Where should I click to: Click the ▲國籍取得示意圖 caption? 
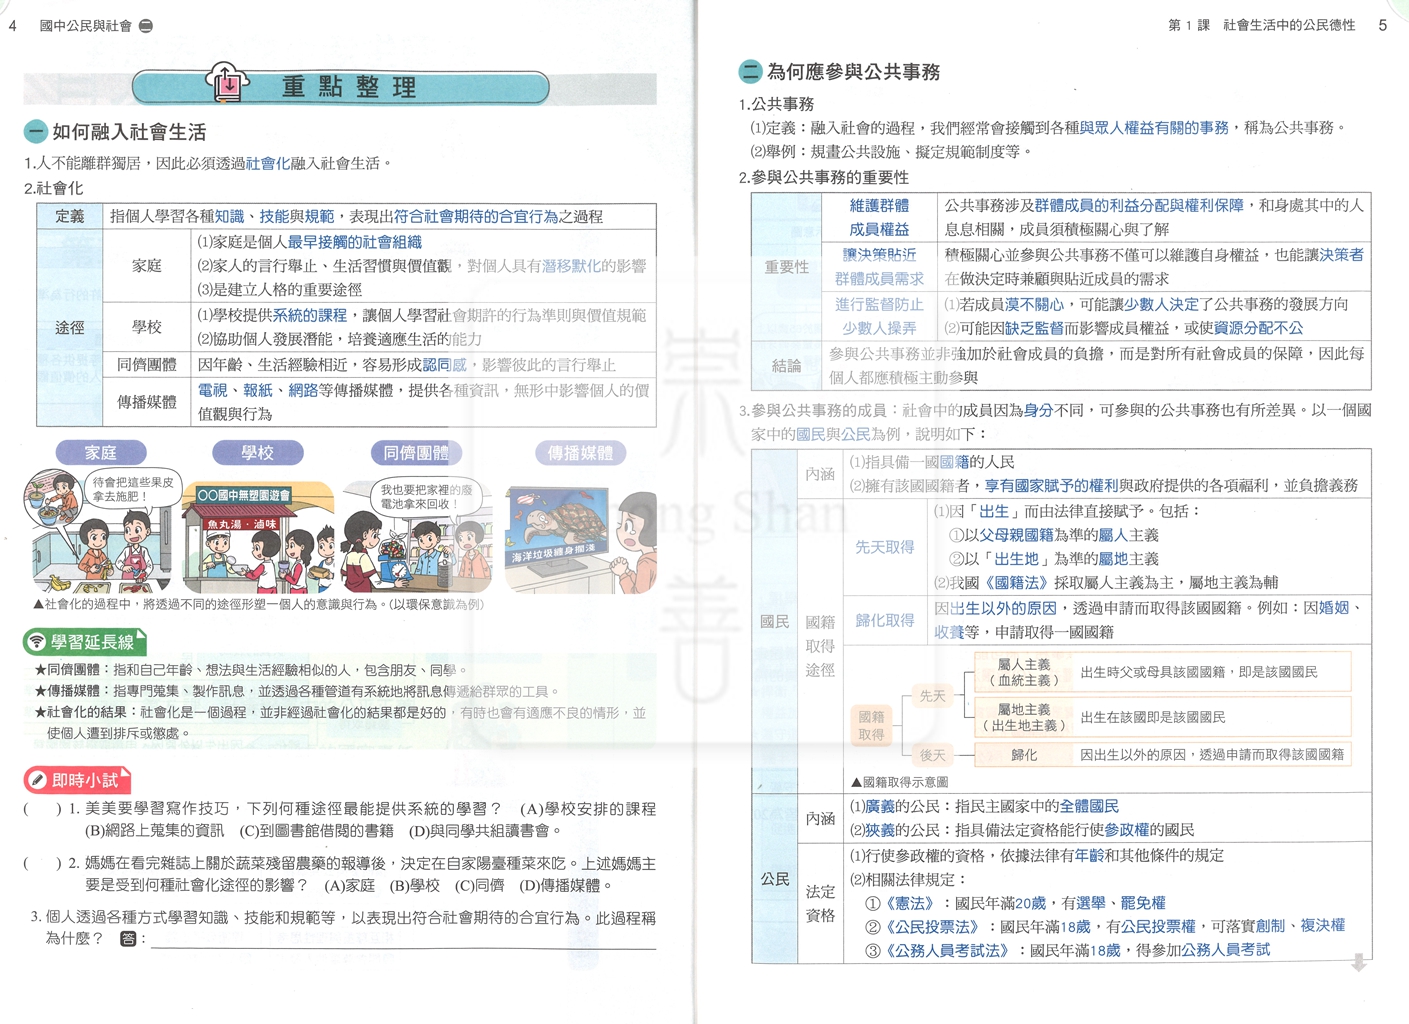coord(899,783)
